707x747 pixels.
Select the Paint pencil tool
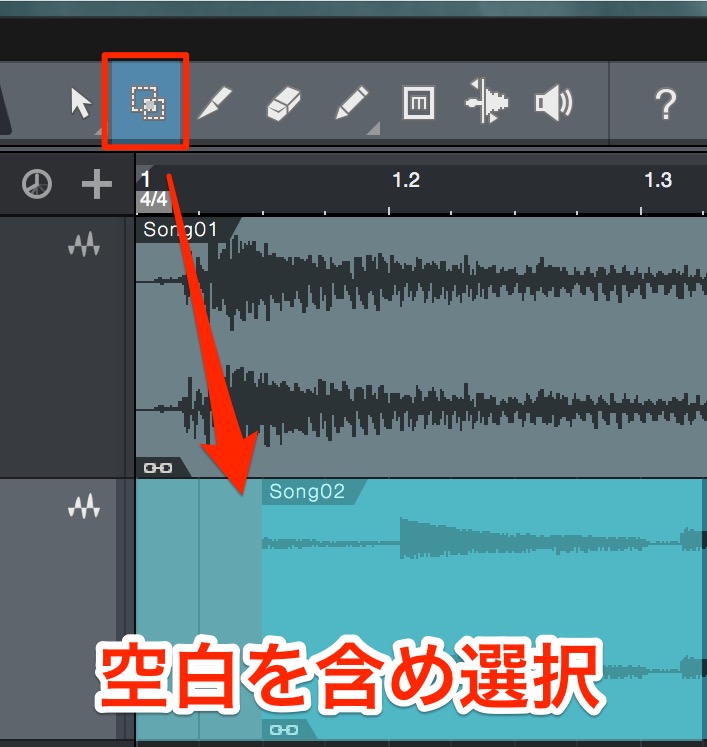[x=352, y=102]
